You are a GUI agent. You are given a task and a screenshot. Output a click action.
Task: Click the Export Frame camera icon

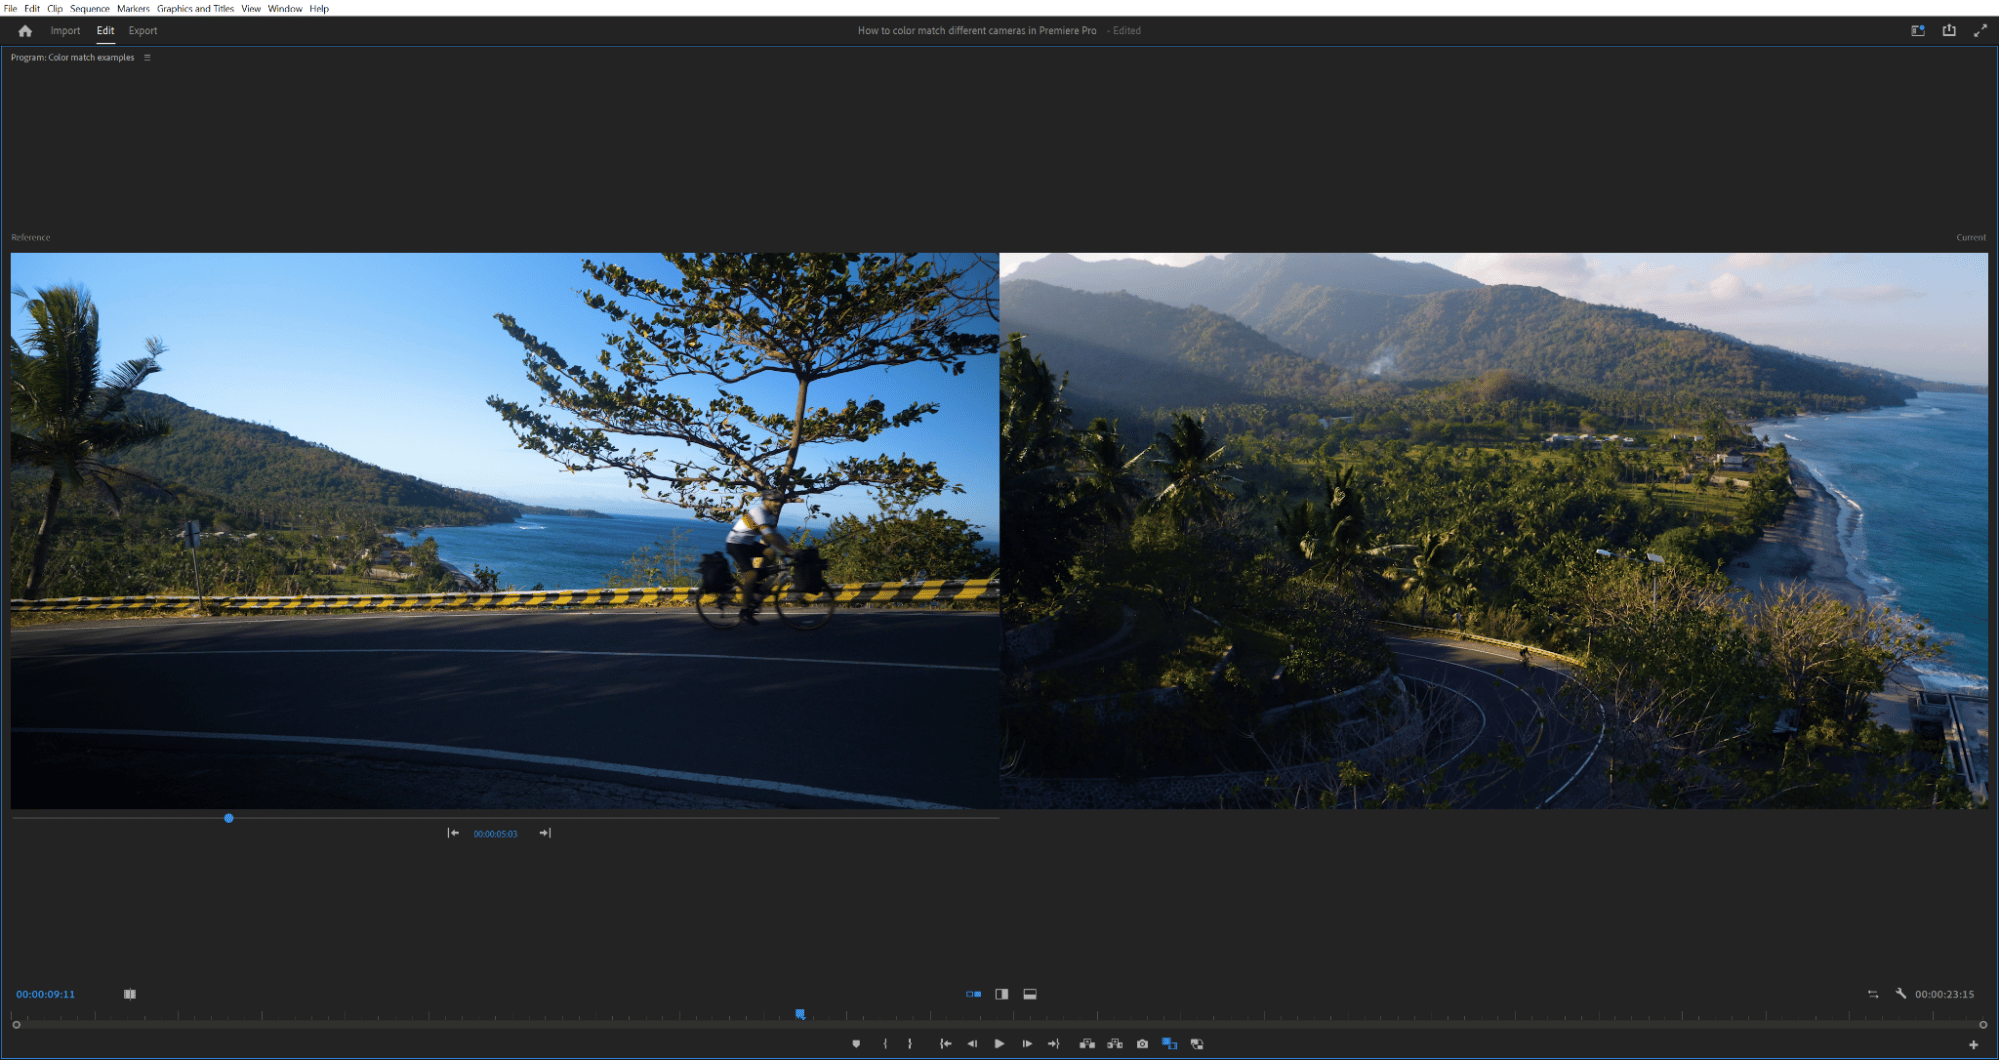click(1142, 1044)
